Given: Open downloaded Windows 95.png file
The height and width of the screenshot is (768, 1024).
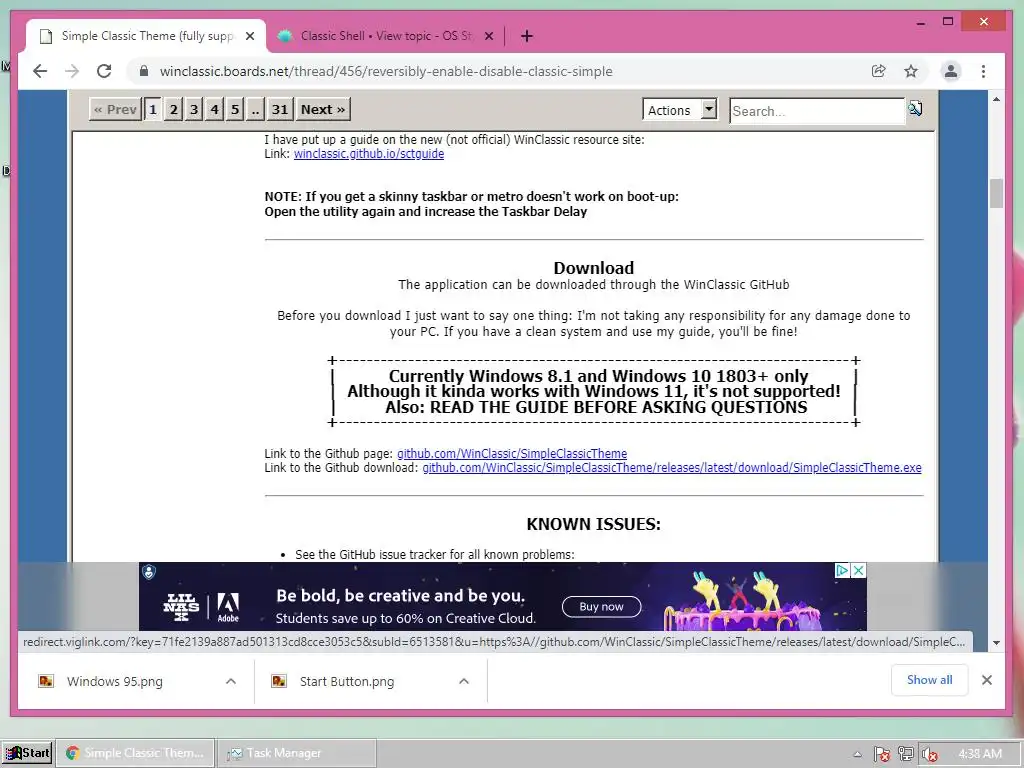Looking at the screenshot, I should 115,681.
